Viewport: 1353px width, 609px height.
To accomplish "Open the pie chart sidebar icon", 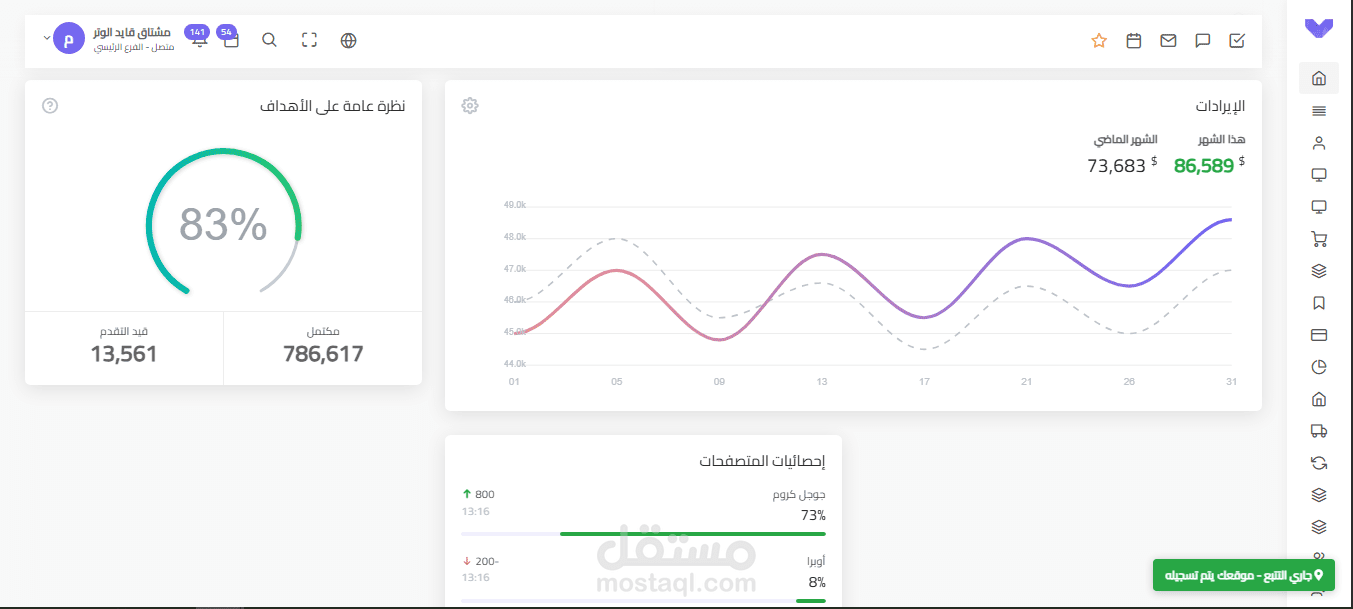I will tap(1319, 367).
